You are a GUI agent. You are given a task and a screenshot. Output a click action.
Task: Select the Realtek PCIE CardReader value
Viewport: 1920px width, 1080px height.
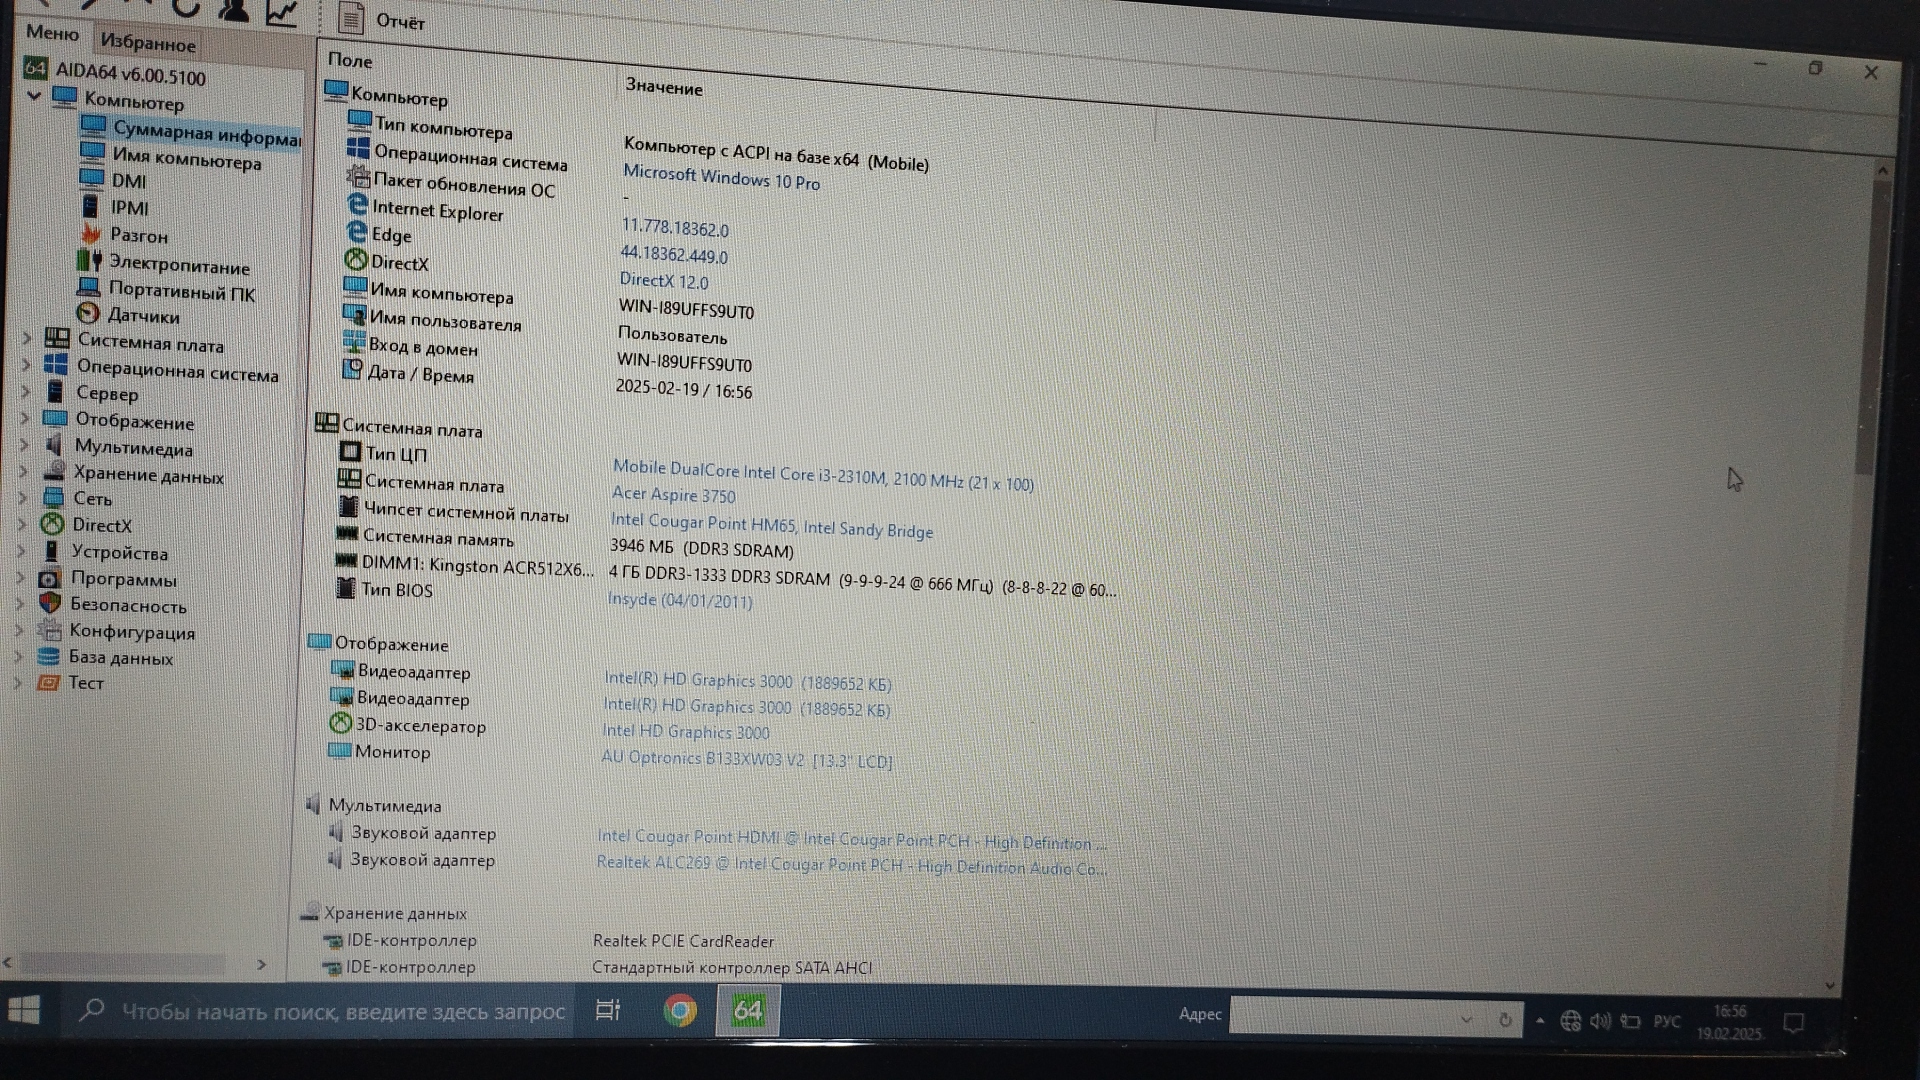point(683,941)
